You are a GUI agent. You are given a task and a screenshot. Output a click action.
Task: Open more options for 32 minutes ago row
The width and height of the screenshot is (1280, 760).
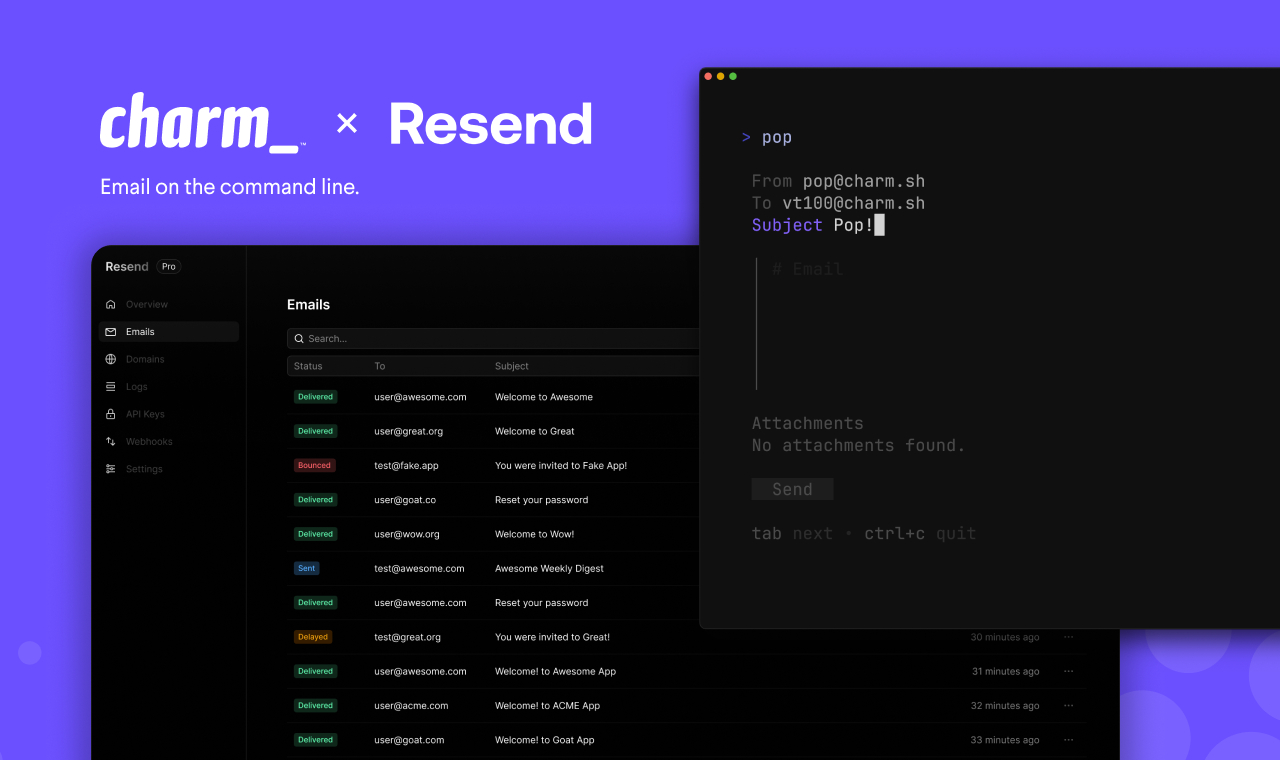point(1068,706)
